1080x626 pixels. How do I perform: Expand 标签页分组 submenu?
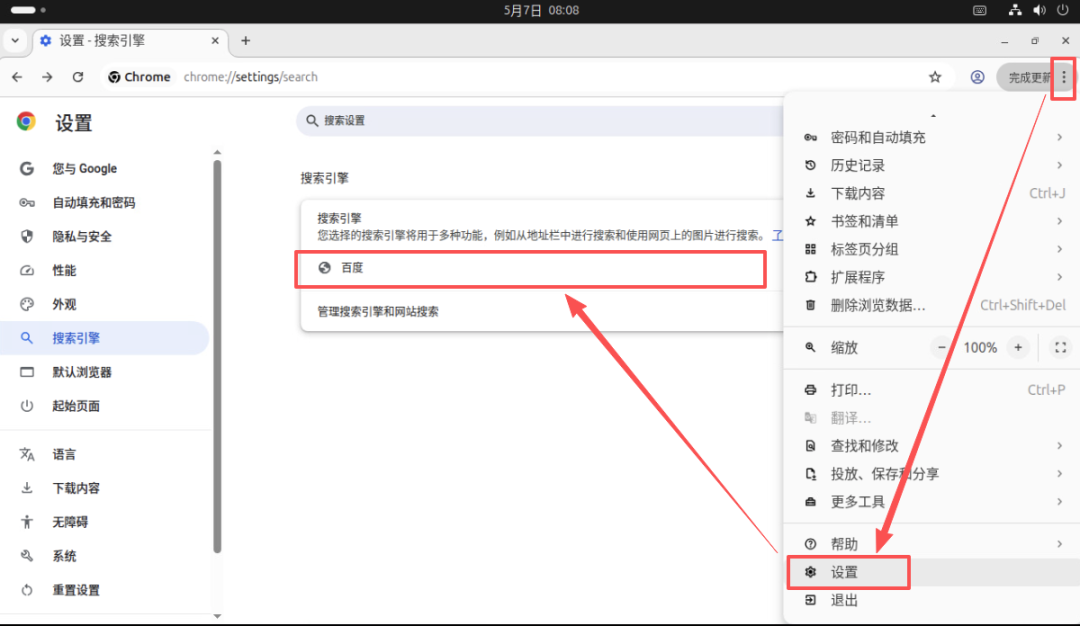coord(933,249)
